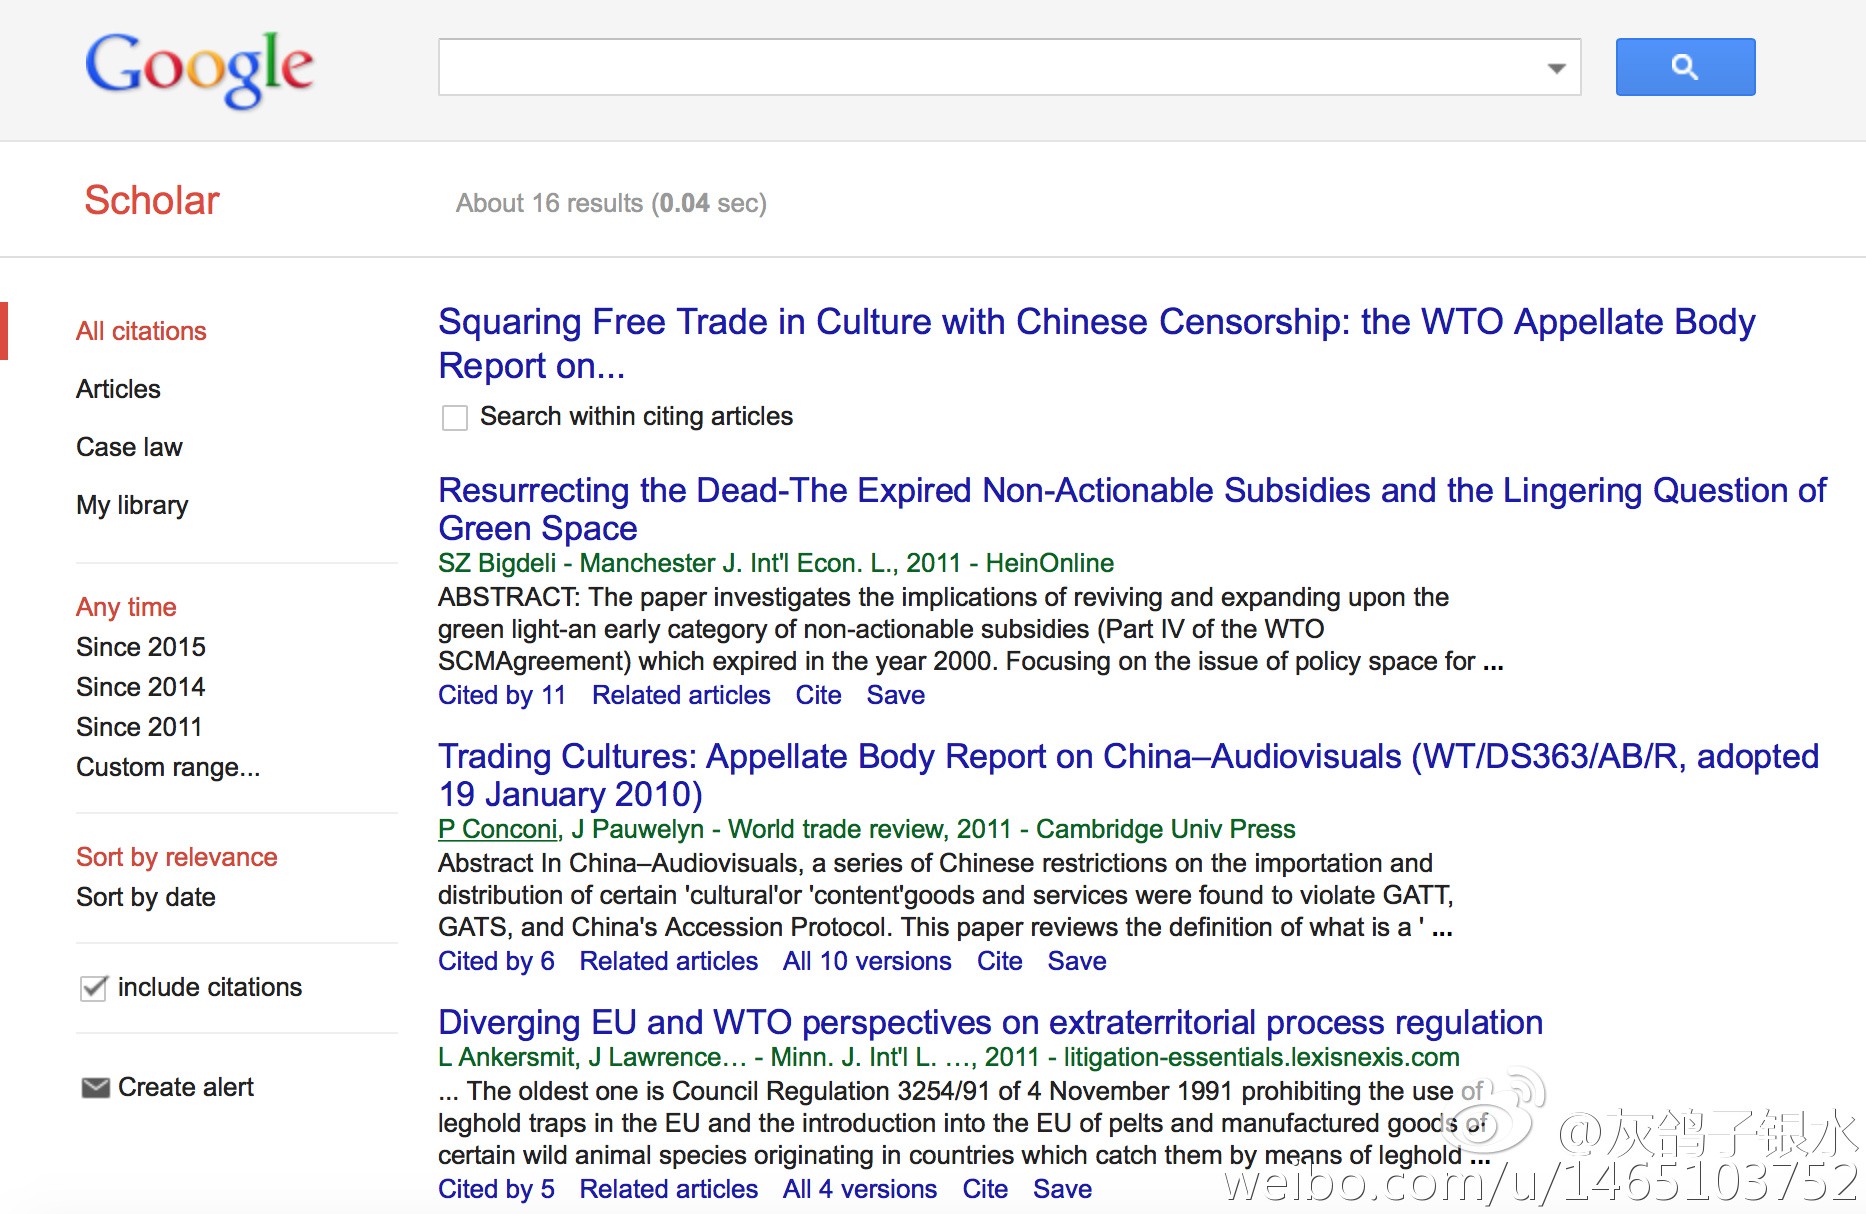This screenshot has height=1214, width=1866.
Task: Click the Create alert envelope icon
Action: point(95,1087)
